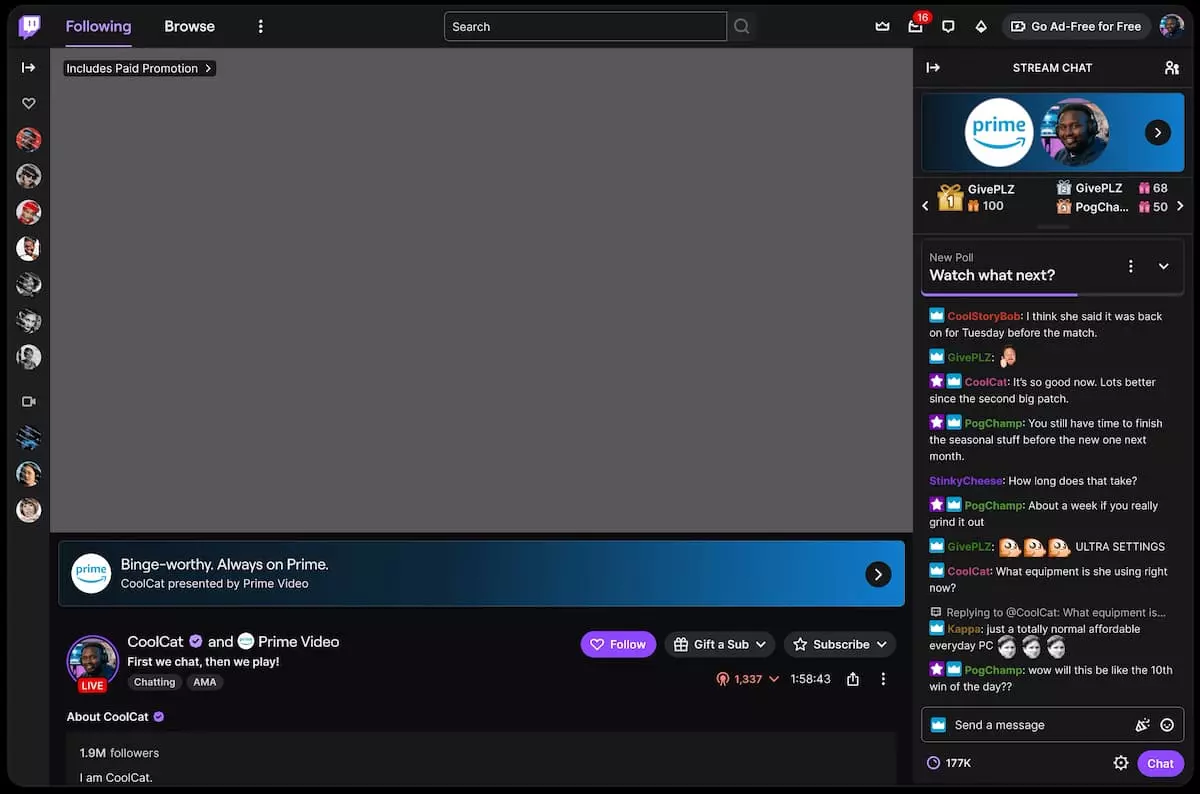Click the followed channels heart icon

pos(28,103)
